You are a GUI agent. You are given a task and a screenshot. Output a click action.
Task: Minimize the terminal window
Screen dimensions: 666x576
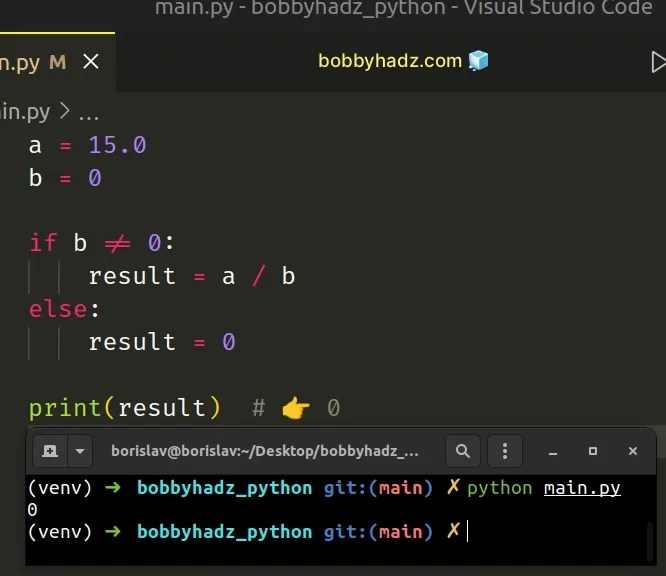(553, 452)
